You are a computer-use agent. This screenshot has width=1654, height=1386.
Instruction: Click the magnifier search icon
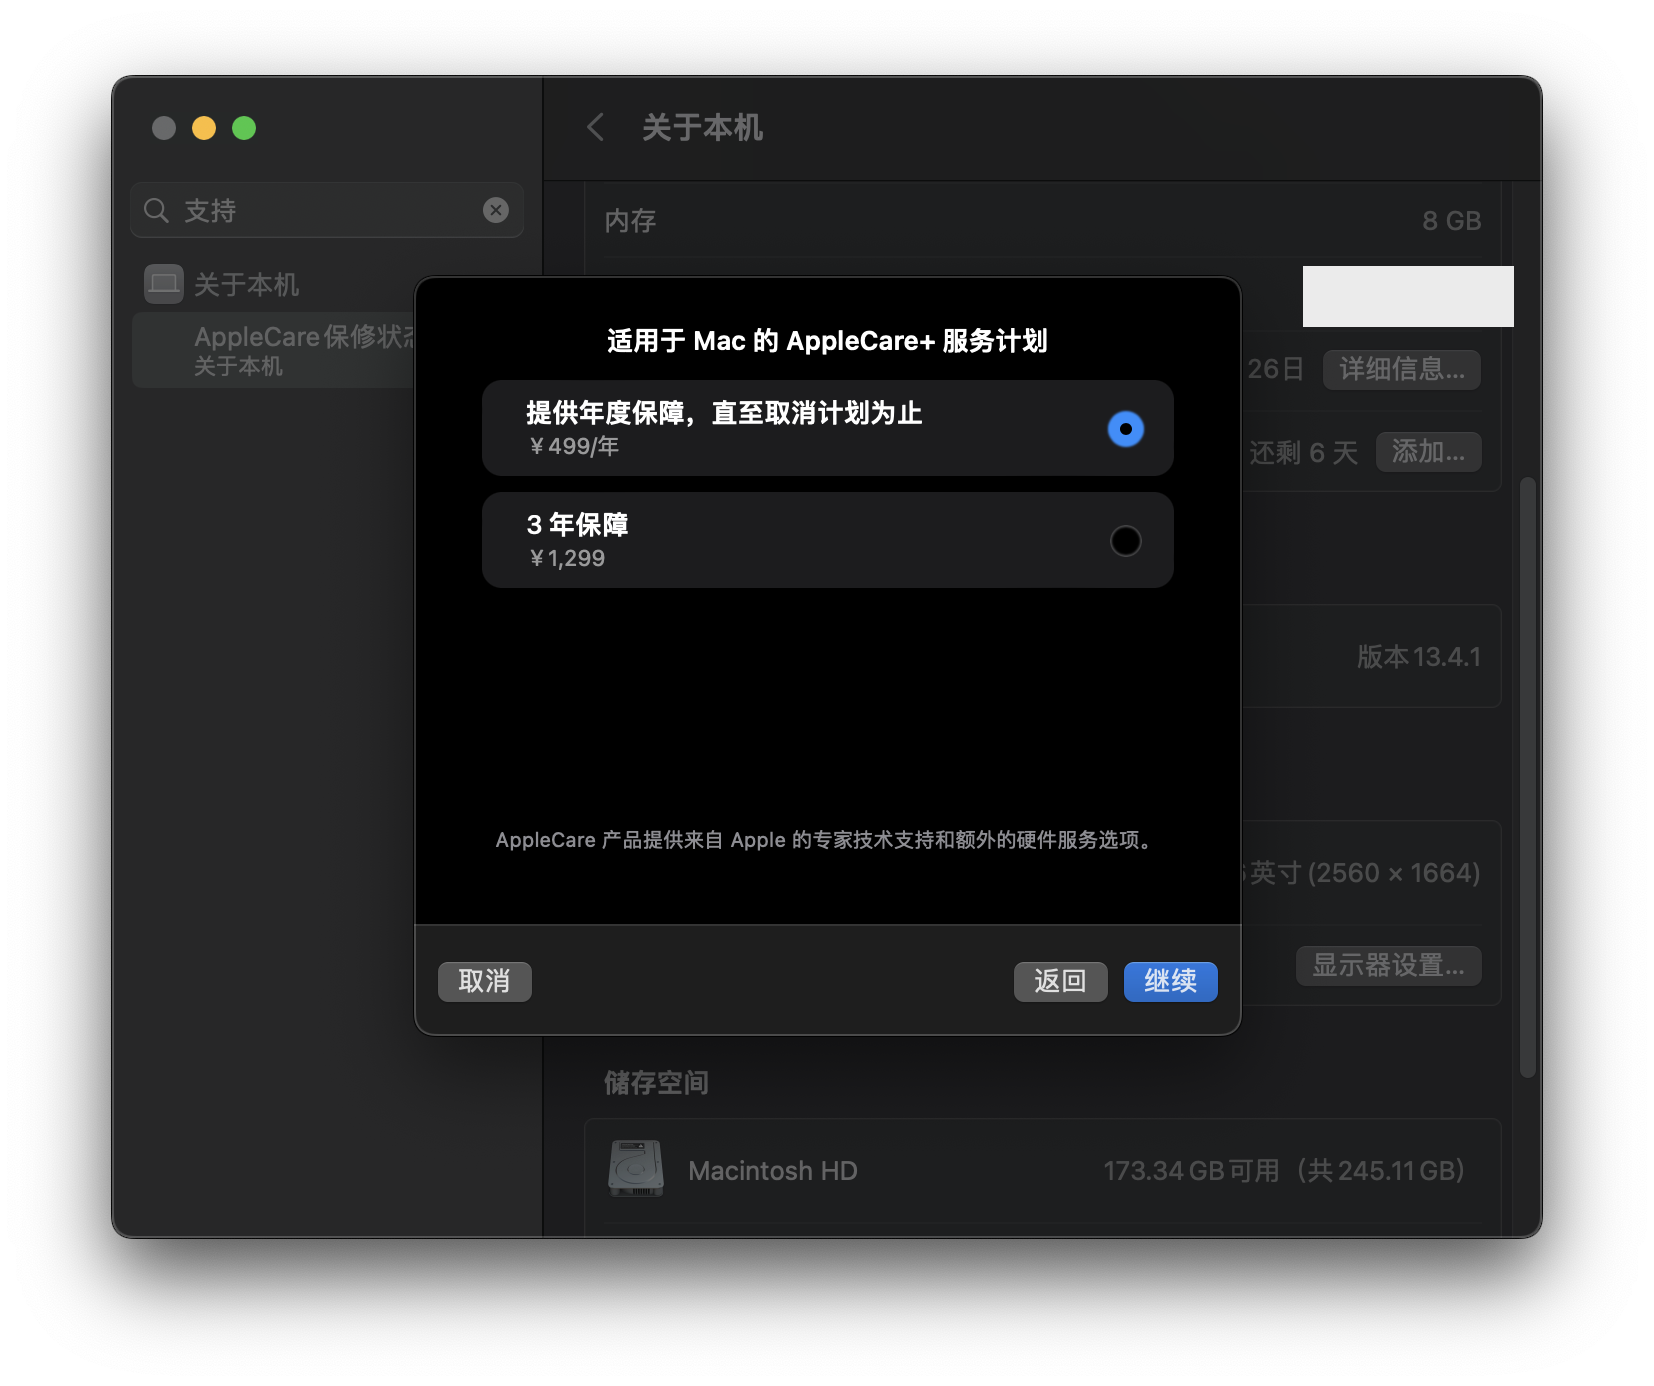(156, 210)
